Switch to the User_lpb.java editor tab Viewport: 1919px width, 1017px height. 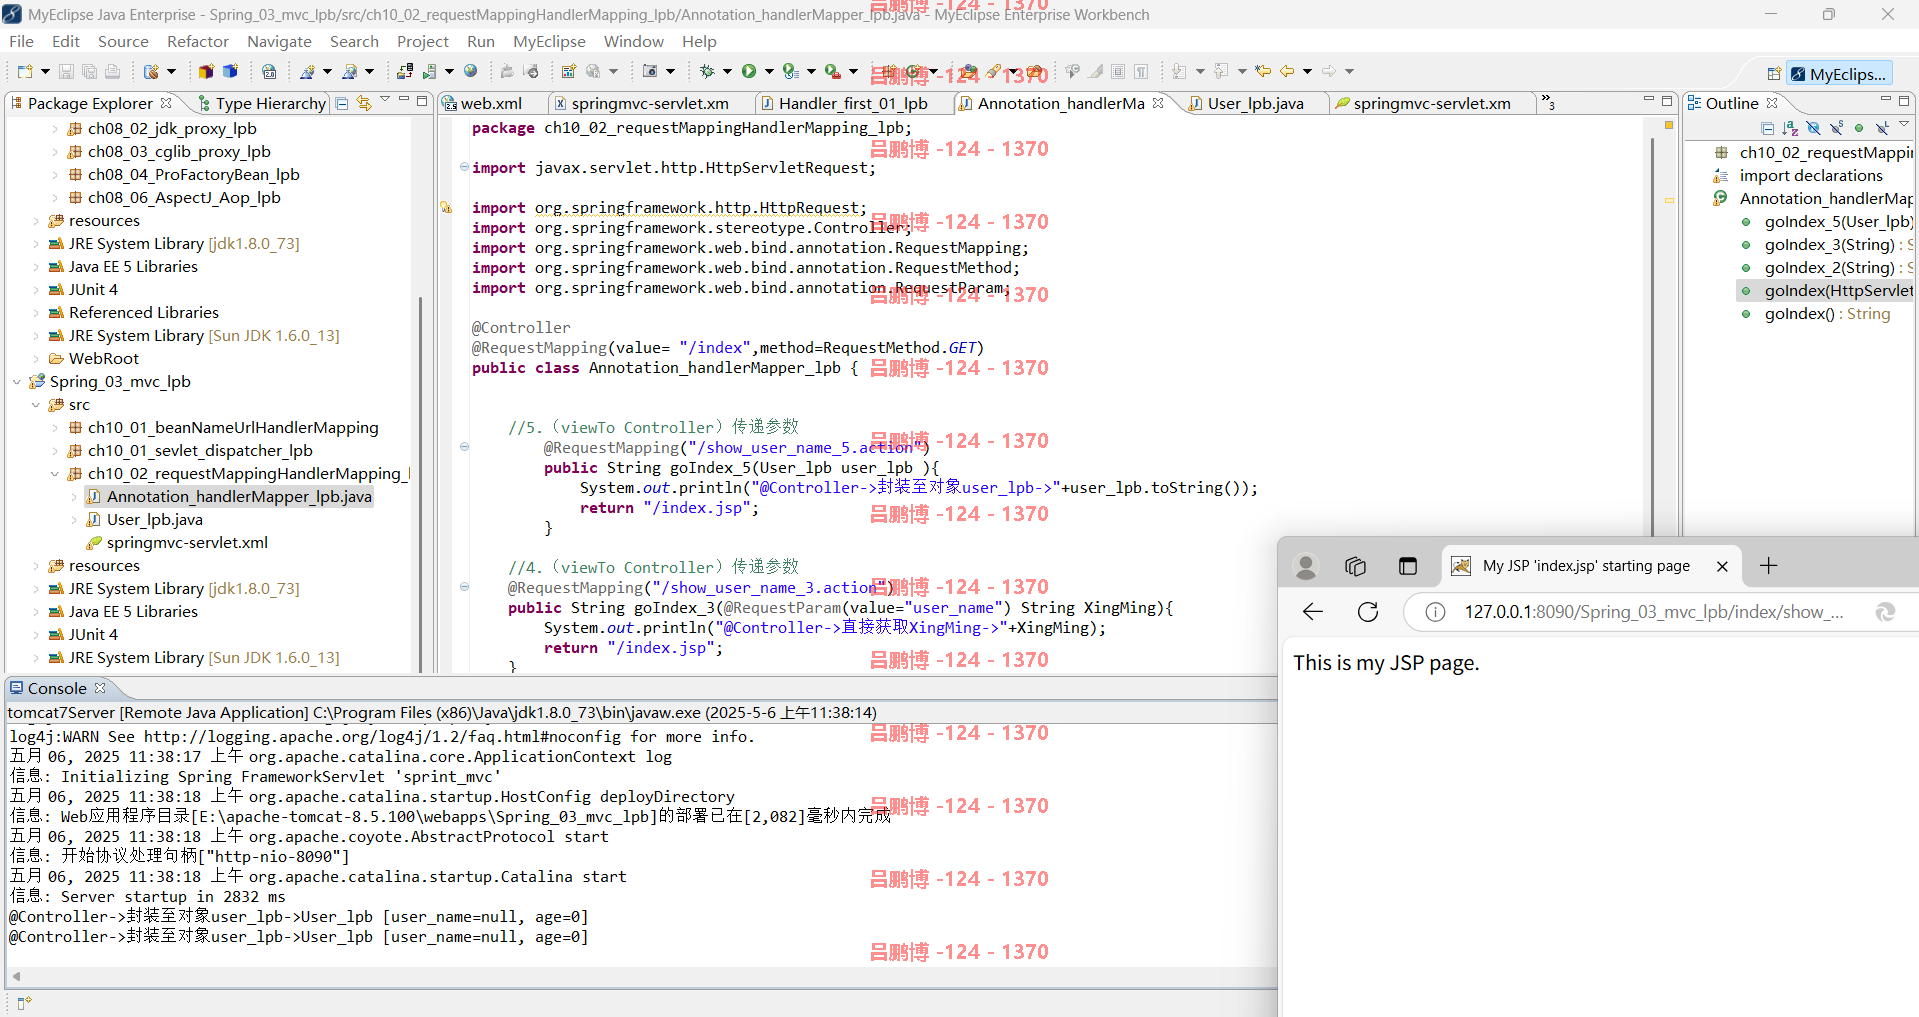point(1255,103)
